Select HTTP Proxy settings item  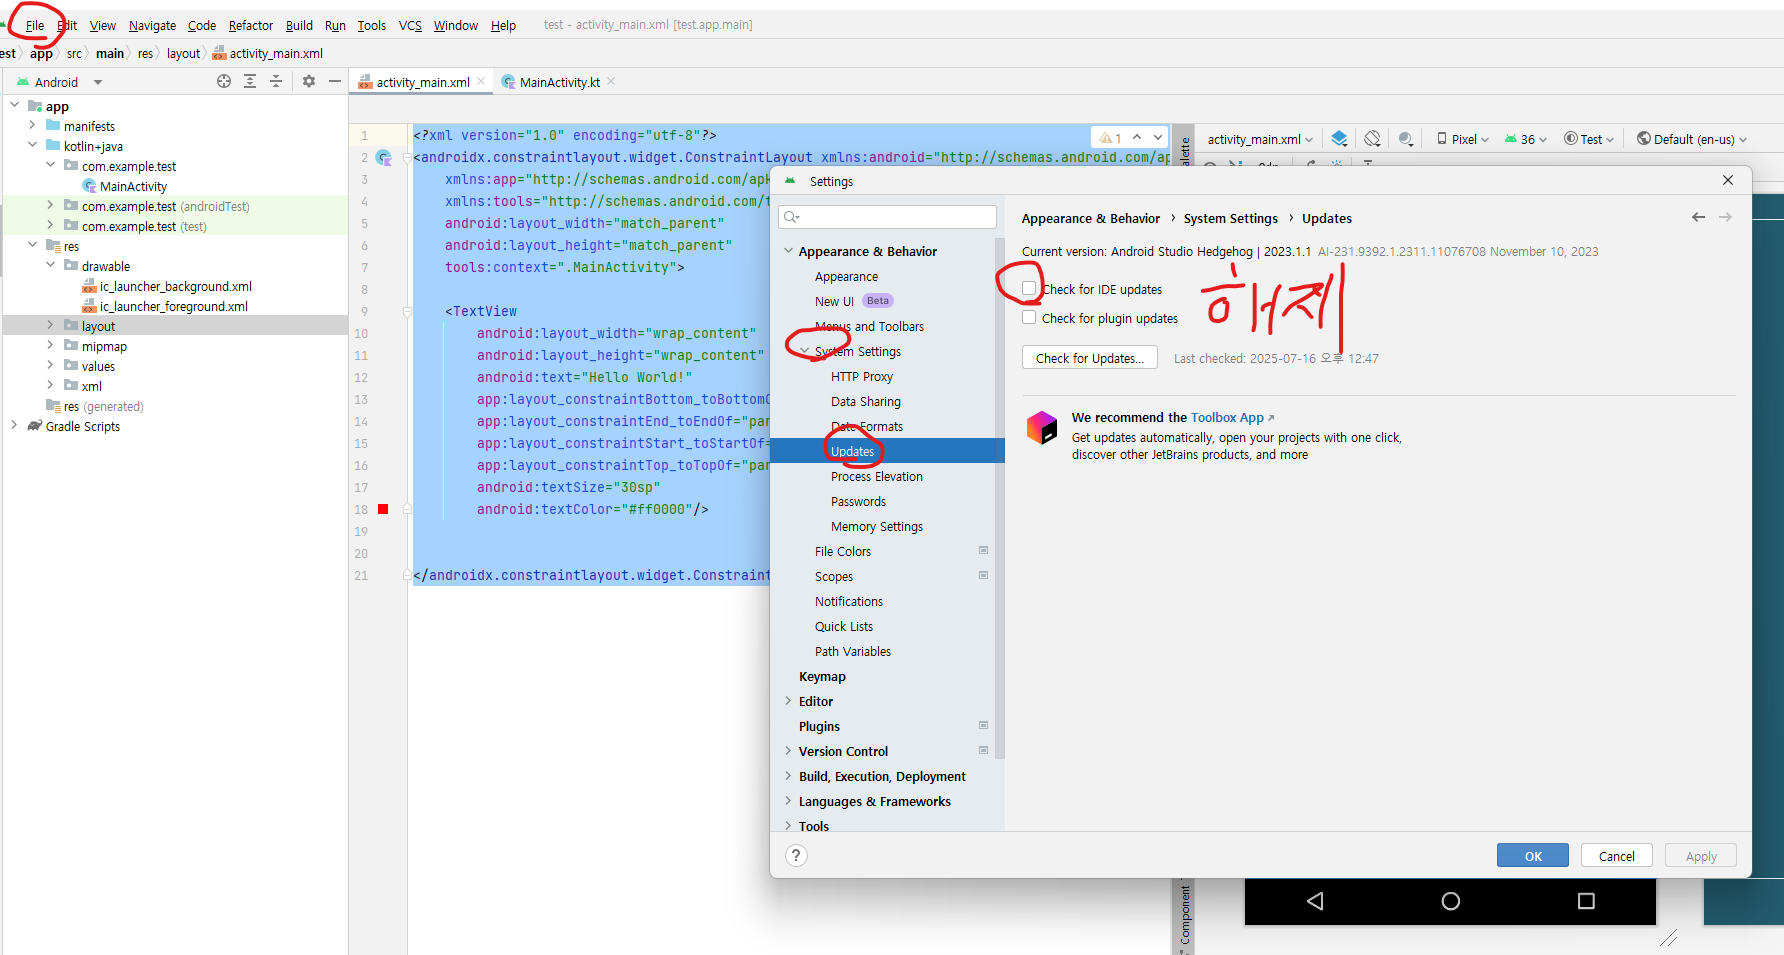[x=861, y=376]
